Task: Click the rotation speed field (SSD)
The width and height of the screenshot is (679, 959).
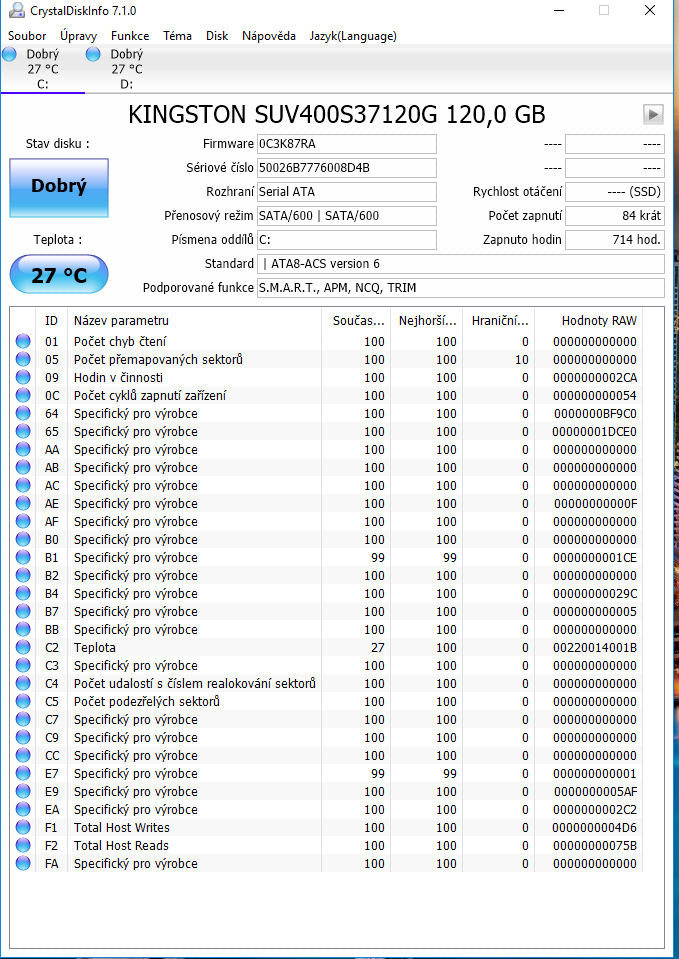Action: (614, 191)
